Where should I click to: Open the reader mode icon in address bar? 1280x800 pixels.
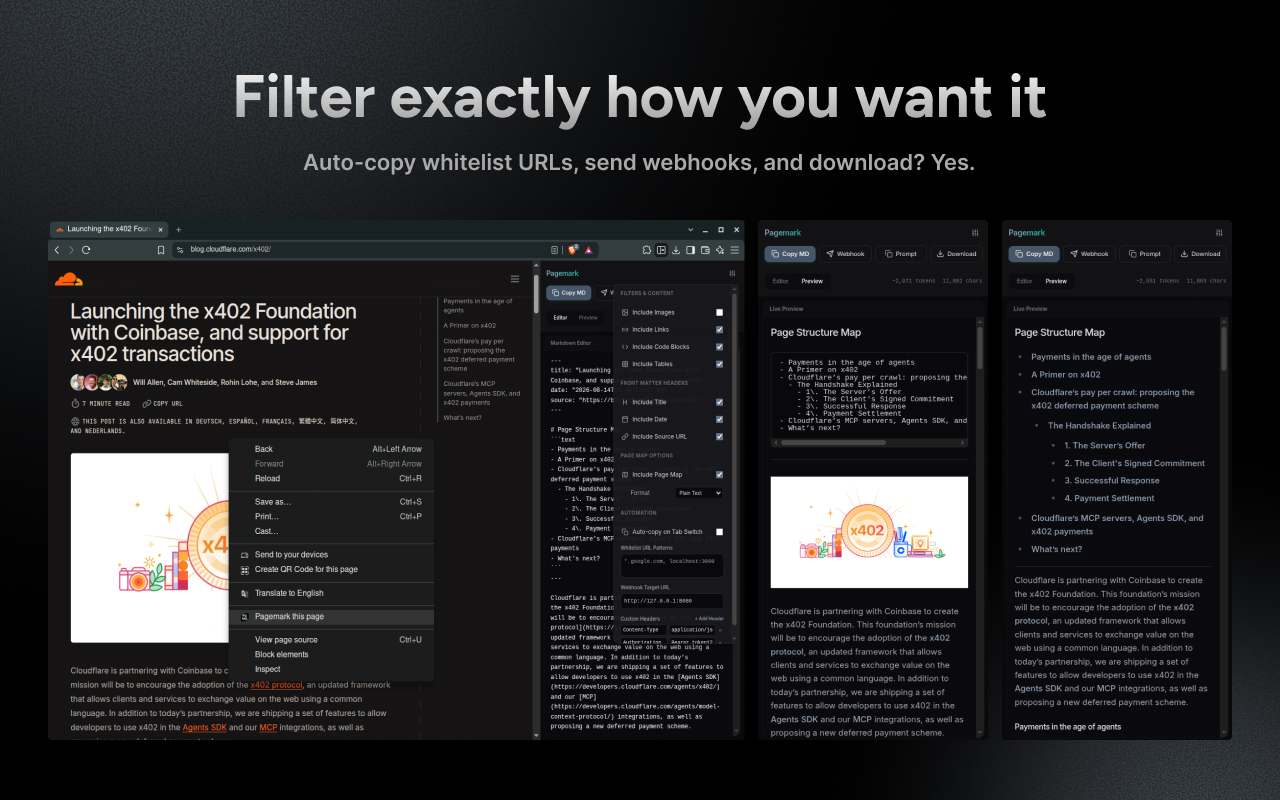pyautogui.click(x=555, y=250)
